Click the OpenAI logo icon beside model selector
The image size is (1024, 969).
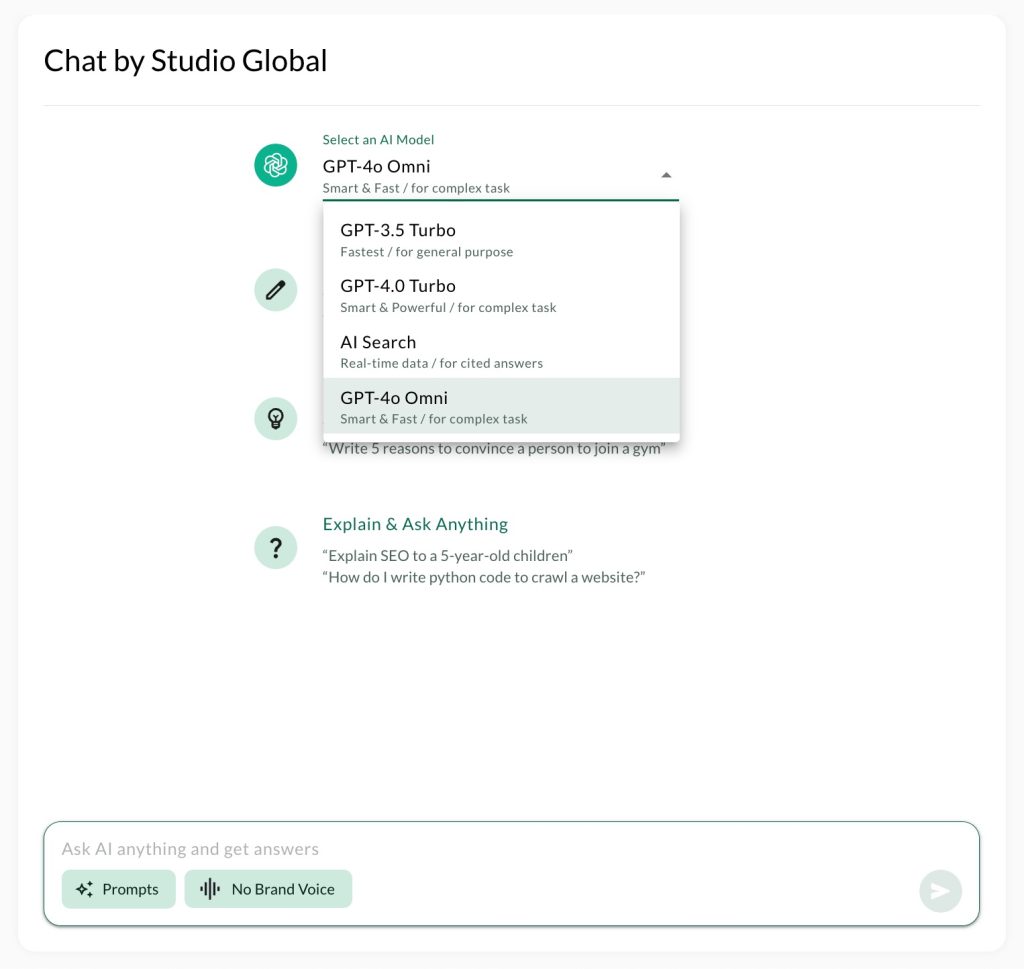click(x=276, y=165)
